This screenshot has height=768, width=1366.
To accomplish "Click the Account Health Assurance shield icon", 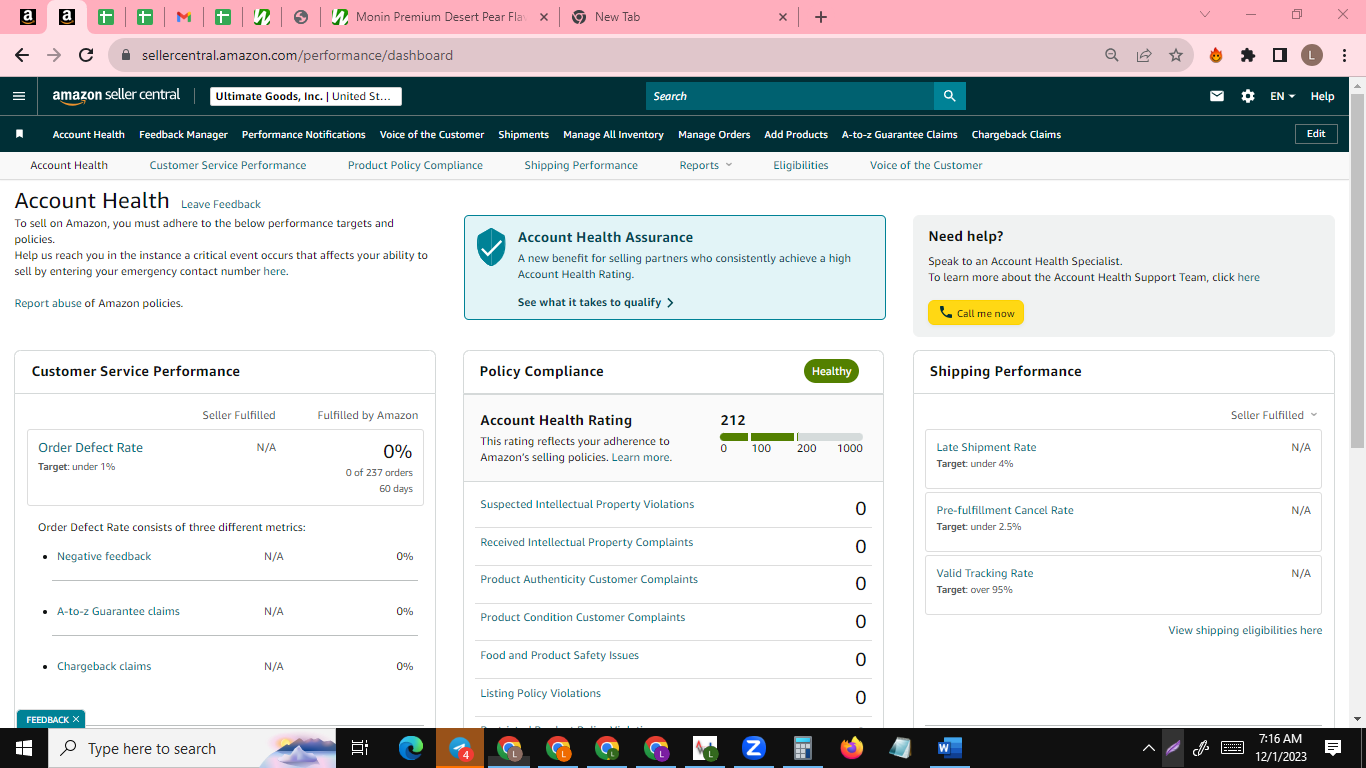I will pos(491,246).
